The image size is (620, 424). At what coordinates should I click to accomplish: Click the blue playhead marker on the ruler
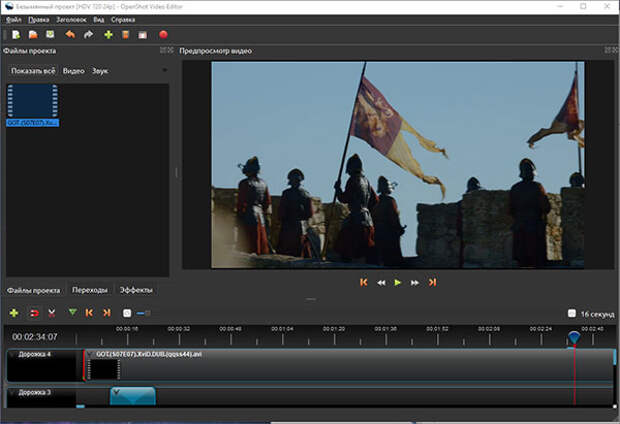[x=574, y=338]
